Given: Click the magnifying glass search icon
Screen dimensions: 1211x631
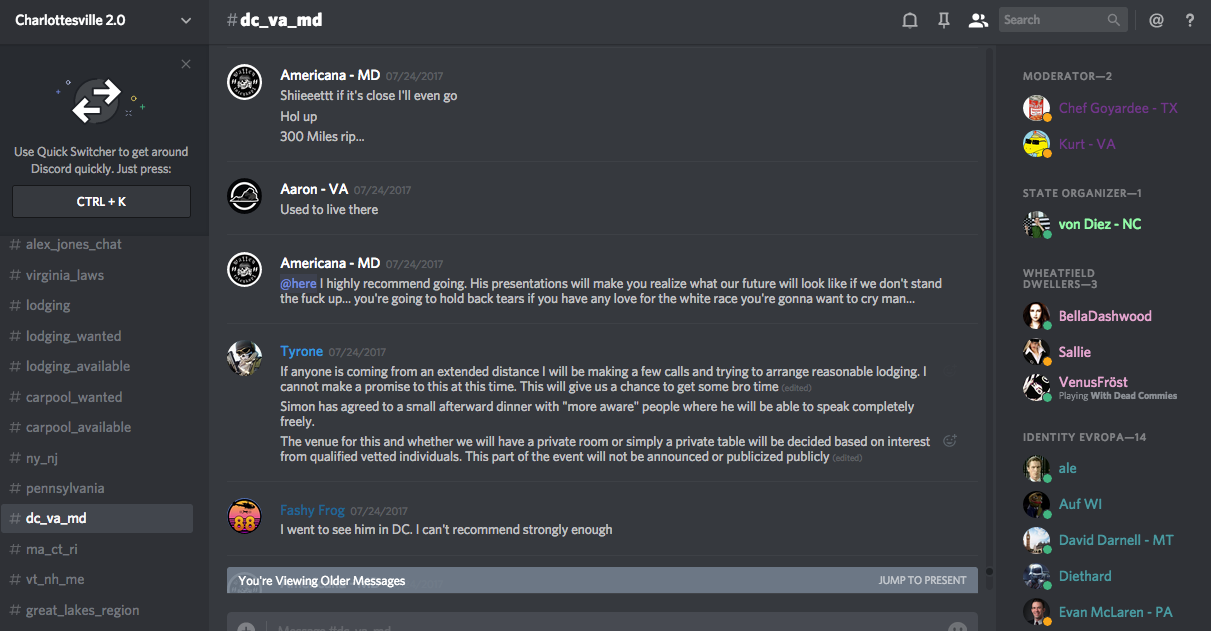Looking at the screenshot, I should coord(1114,20).
